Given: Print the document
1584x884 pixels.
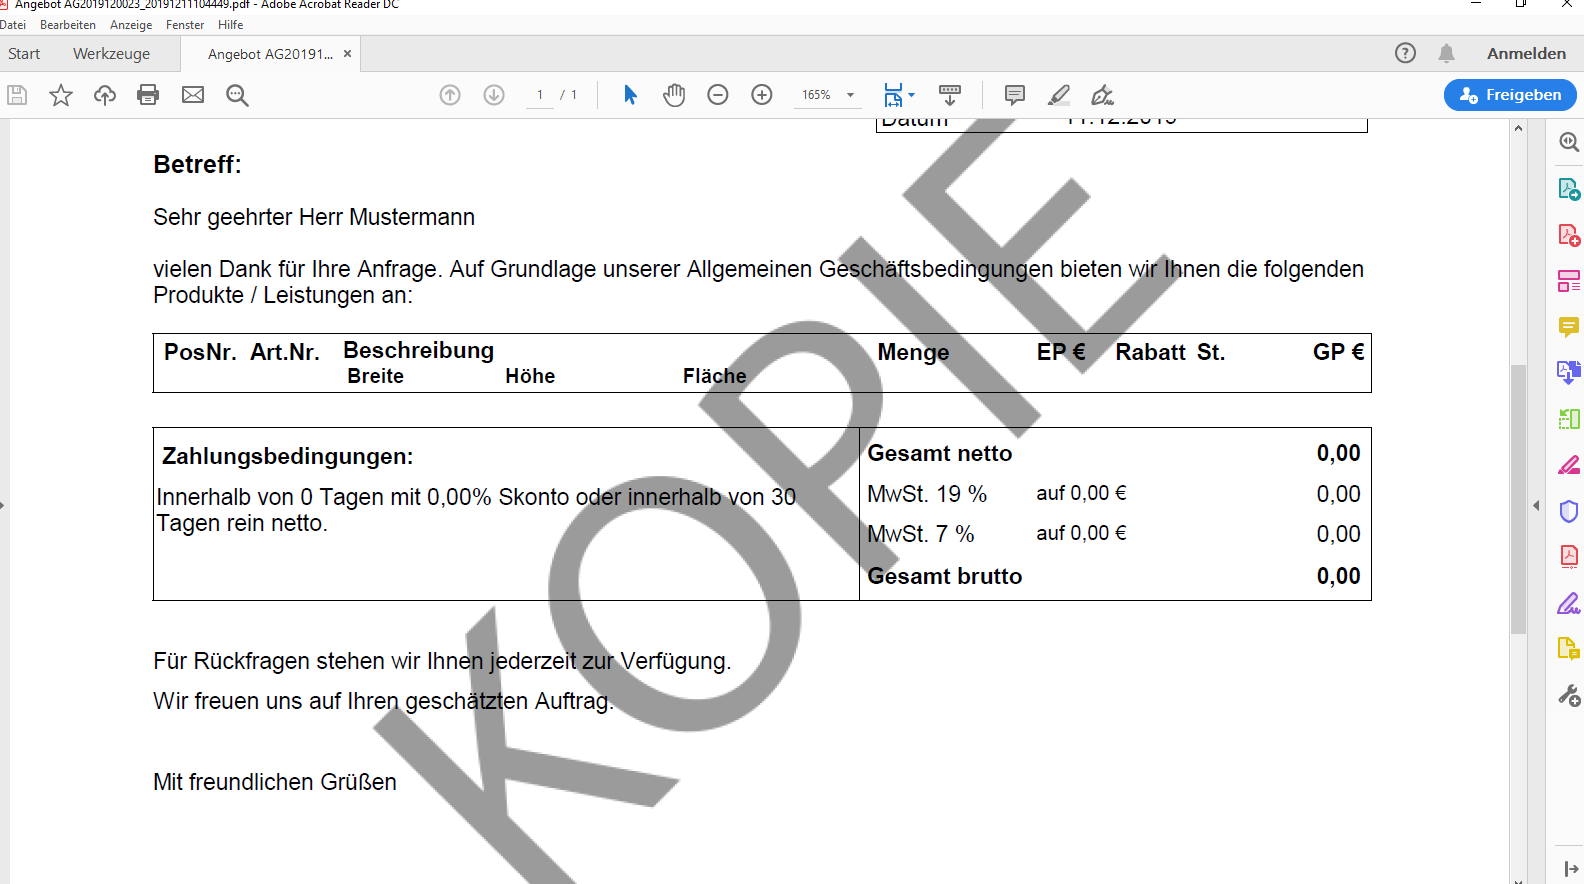Looking at the screenshot, I should pos(148,95).
